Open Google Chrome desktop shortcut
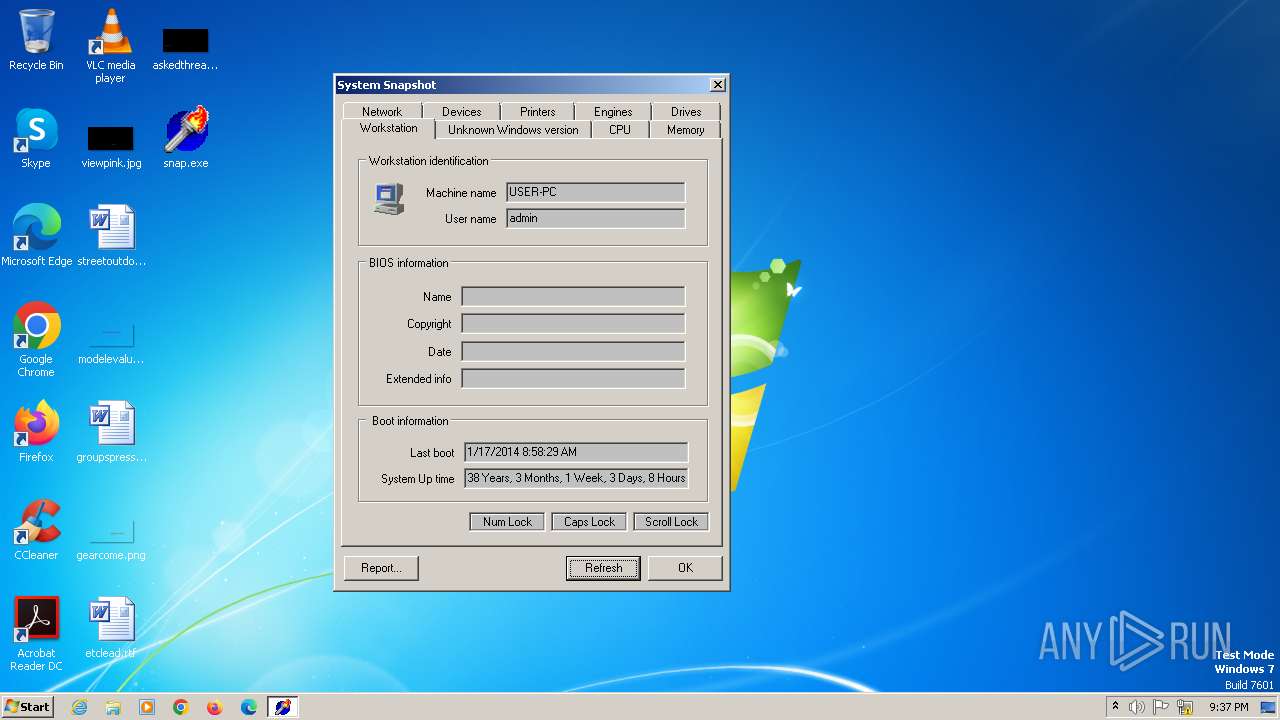The image size is (1280, 720). [x=36, y=340]
